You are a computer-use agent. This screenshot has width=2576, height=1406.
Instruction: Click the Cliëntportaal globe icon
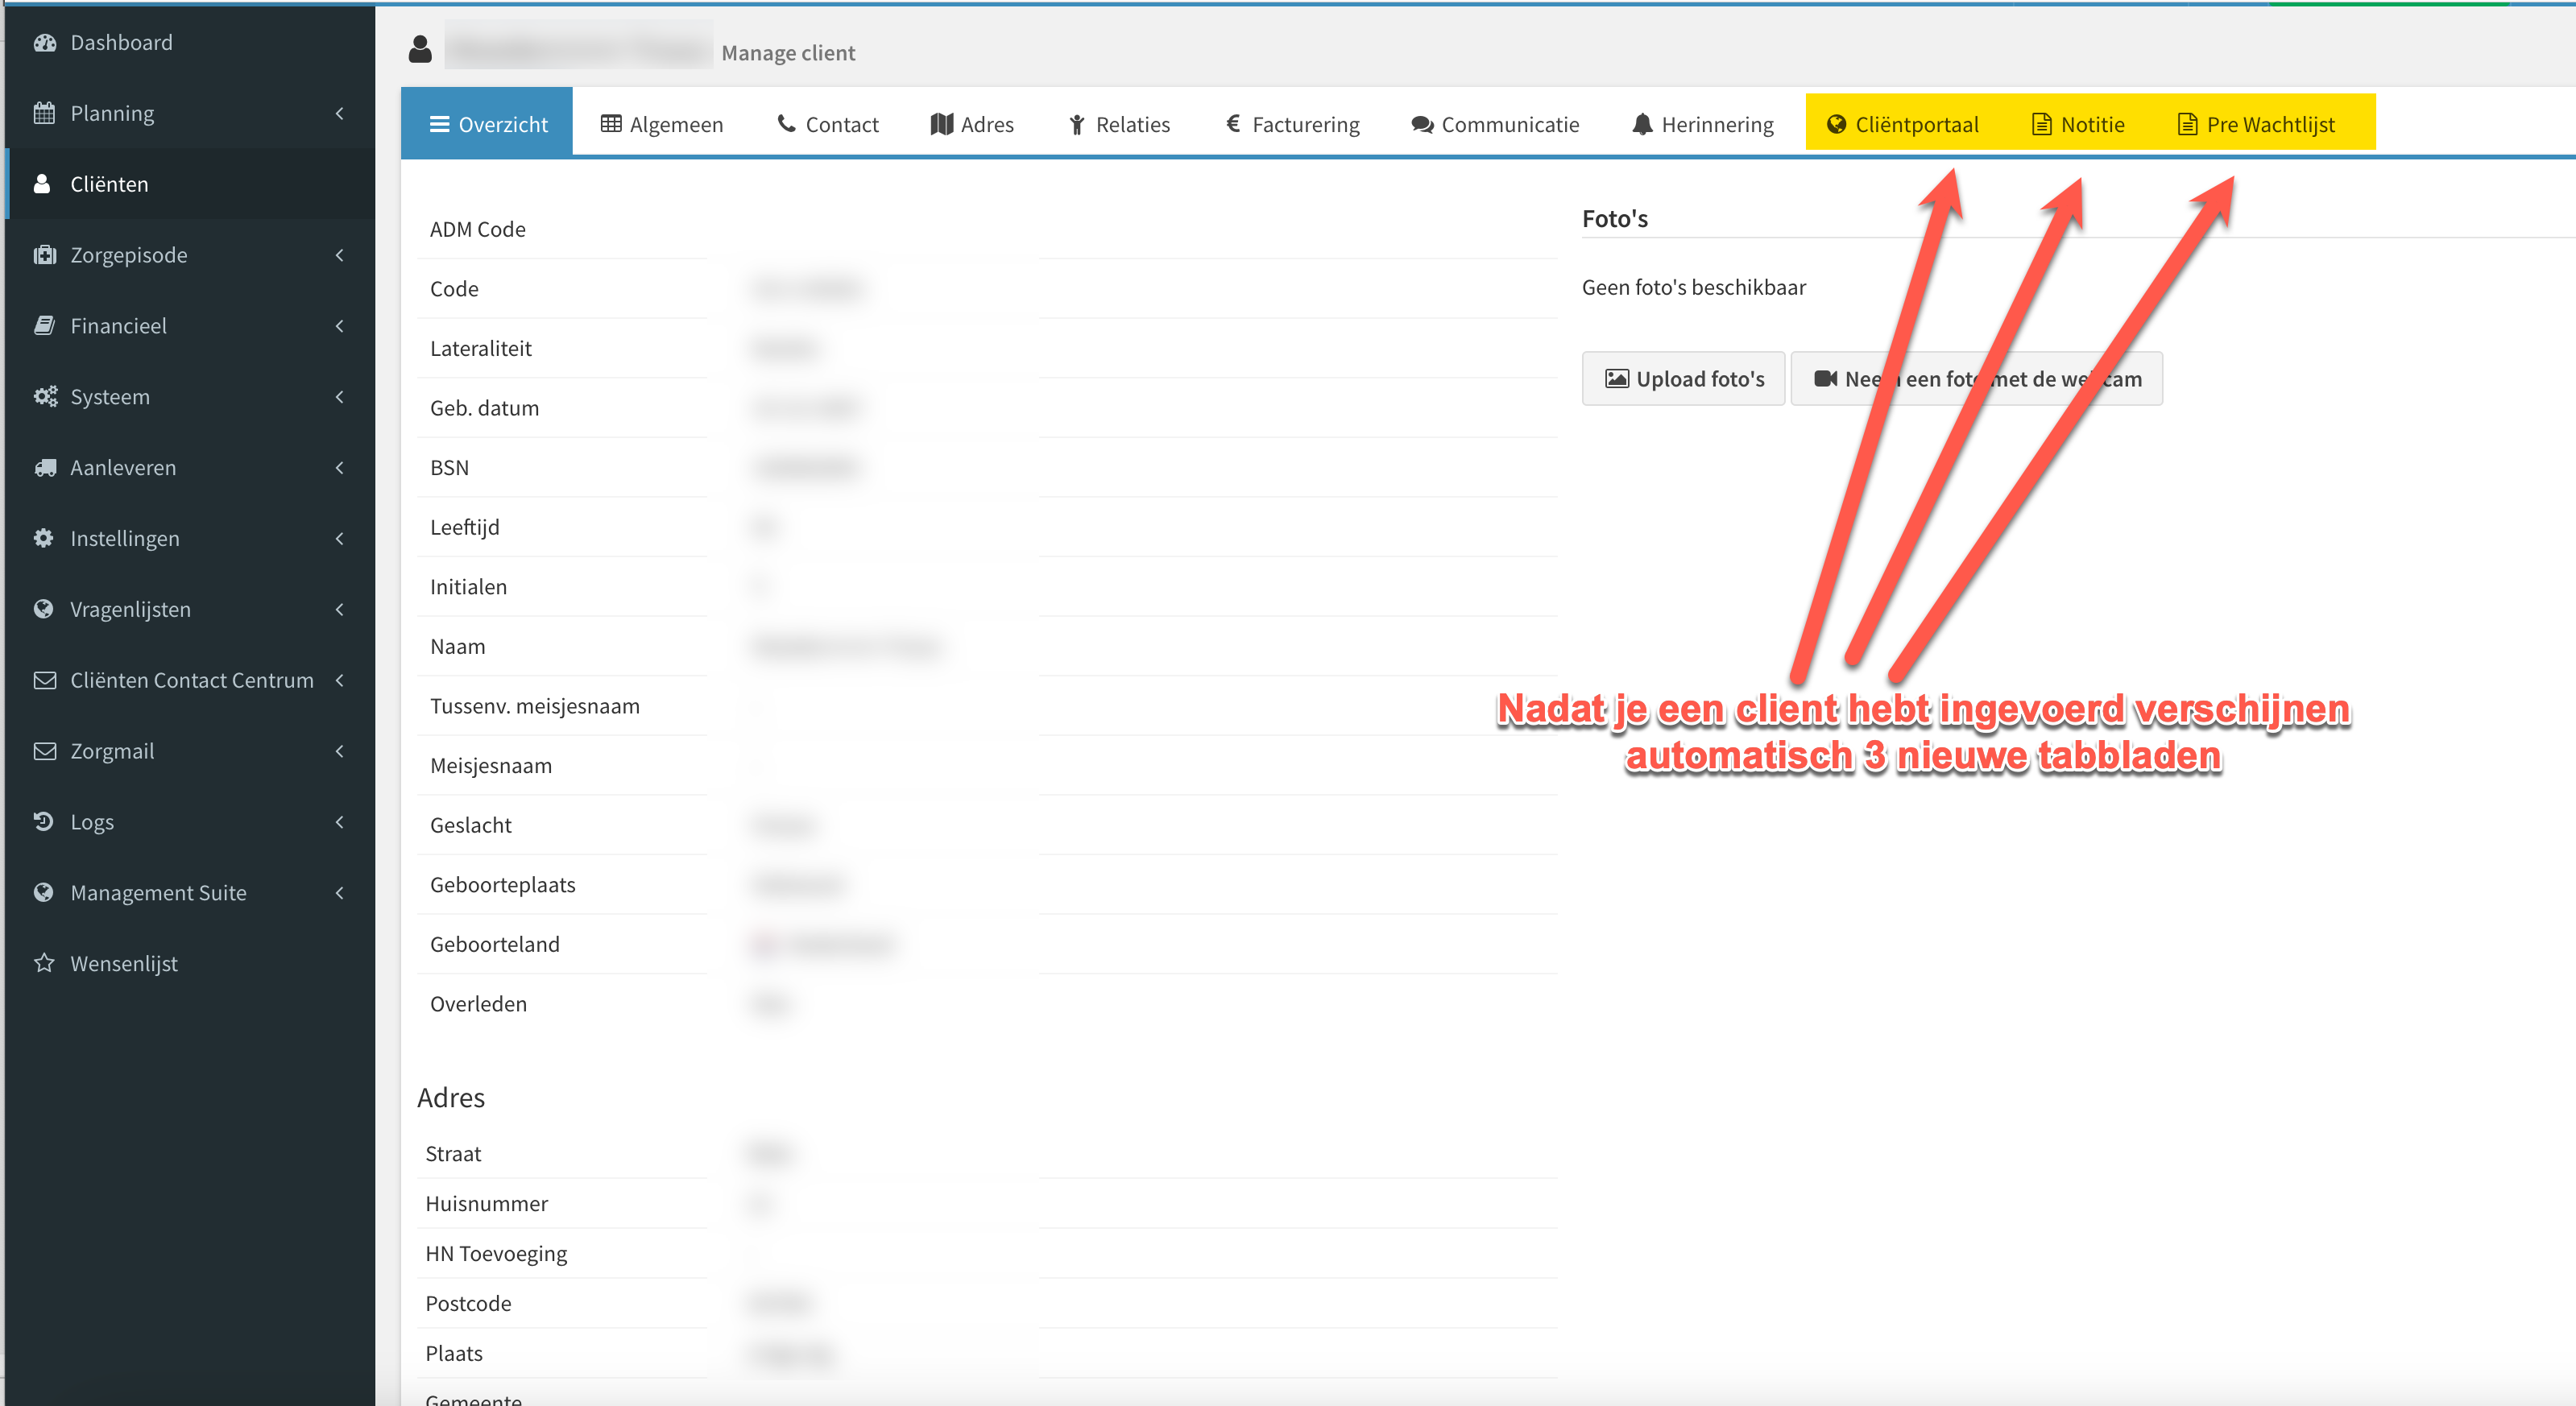coord(1836,124)
